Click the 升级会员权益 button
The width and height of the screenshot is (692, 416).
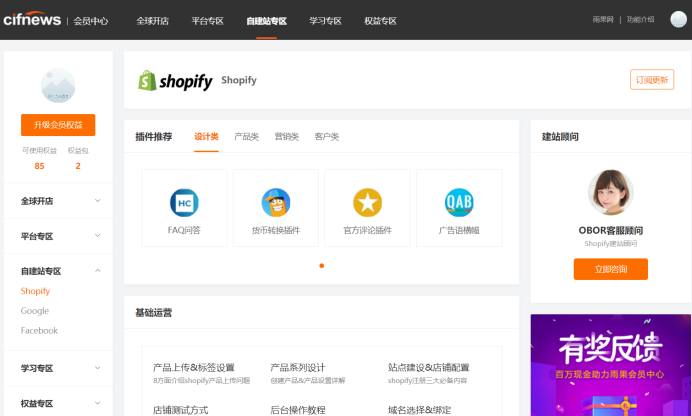(58, 125)
